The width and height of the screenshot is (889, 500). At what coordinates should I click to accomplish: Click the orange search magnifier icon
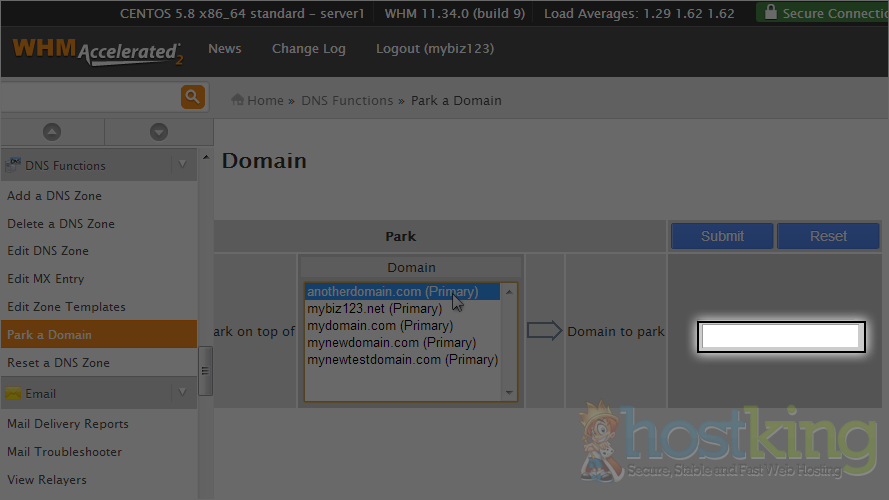click(192, 97)
